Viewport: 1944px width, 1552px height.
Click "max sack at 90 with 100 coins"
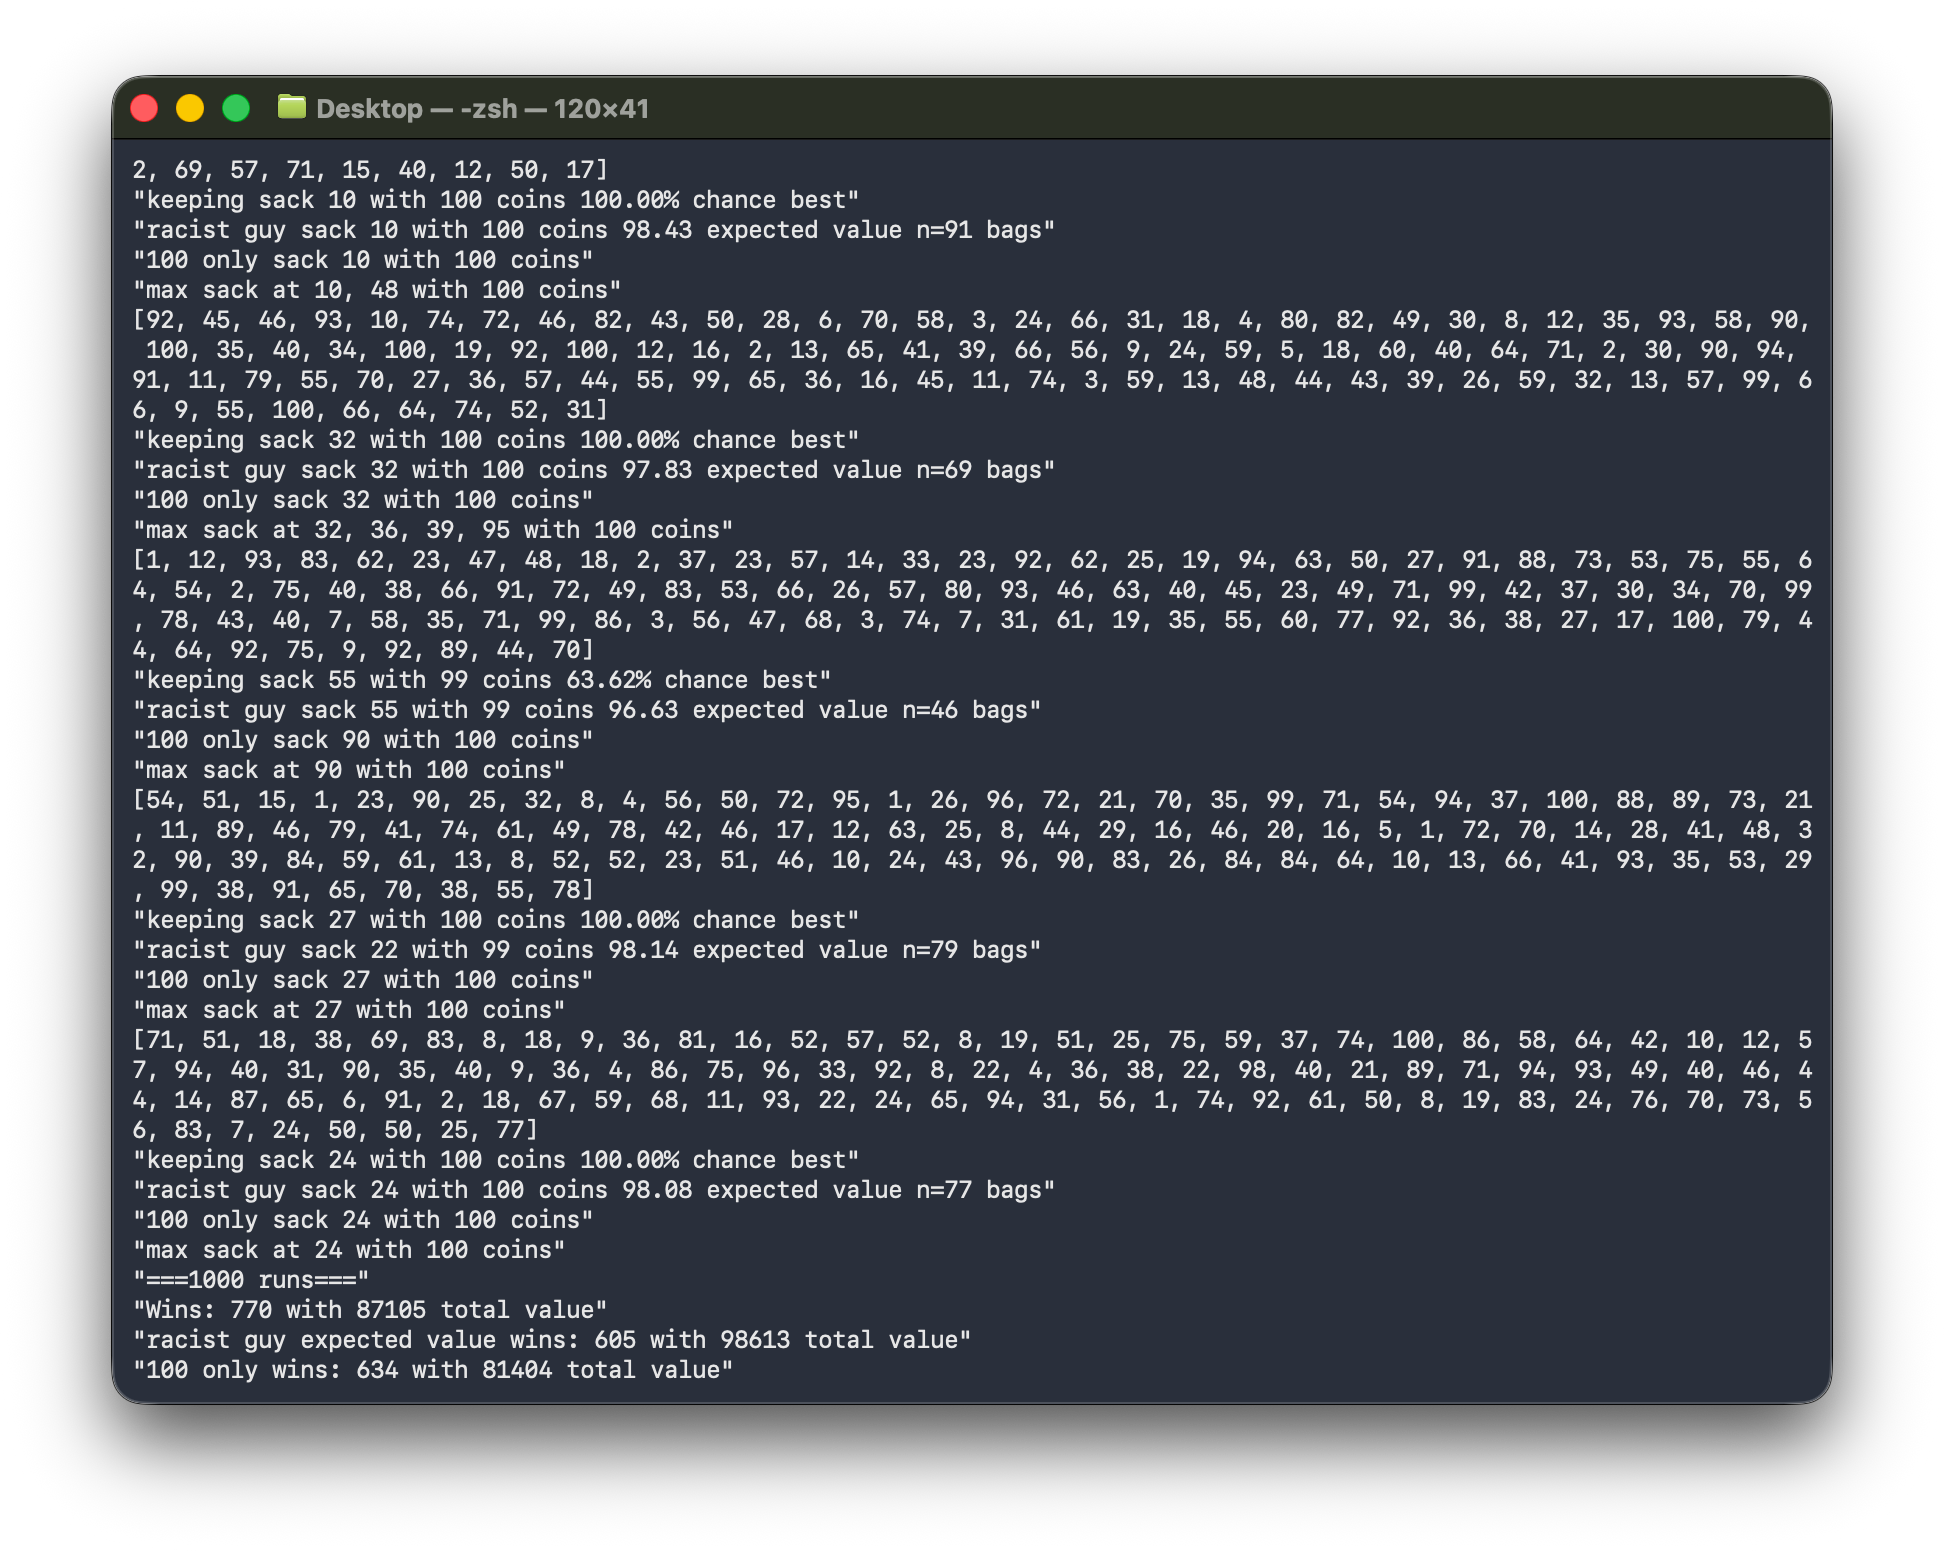click(x=349, y=770)
